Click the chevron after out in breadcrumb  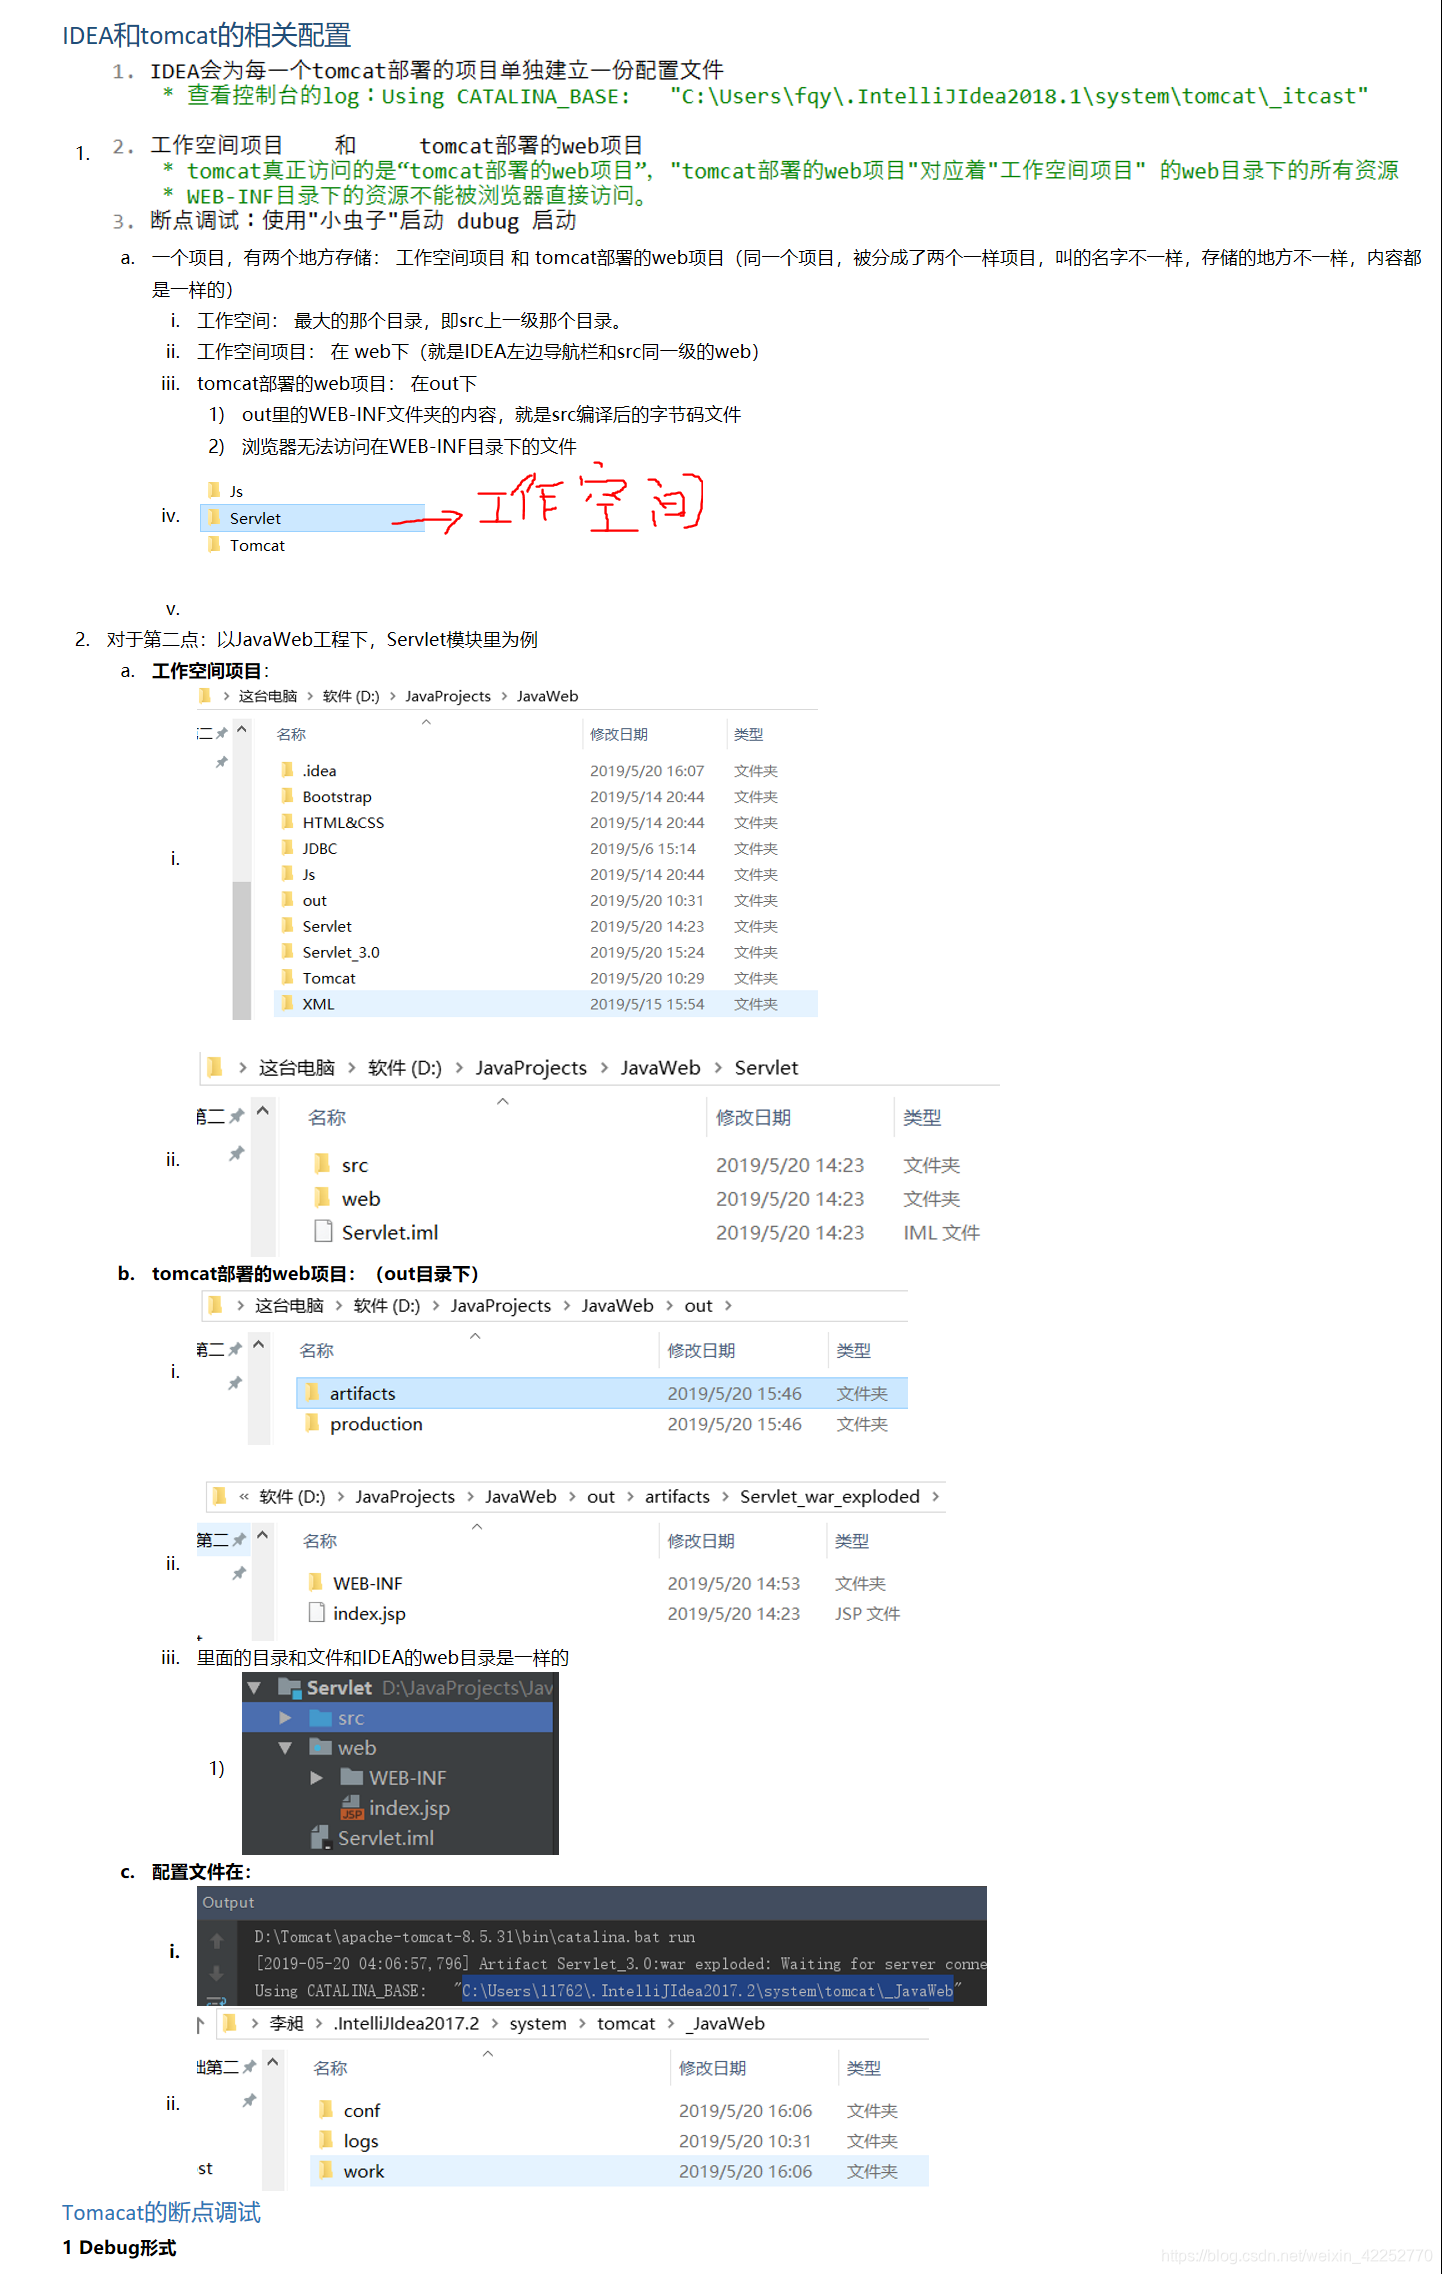click(x=728, y=1306)
